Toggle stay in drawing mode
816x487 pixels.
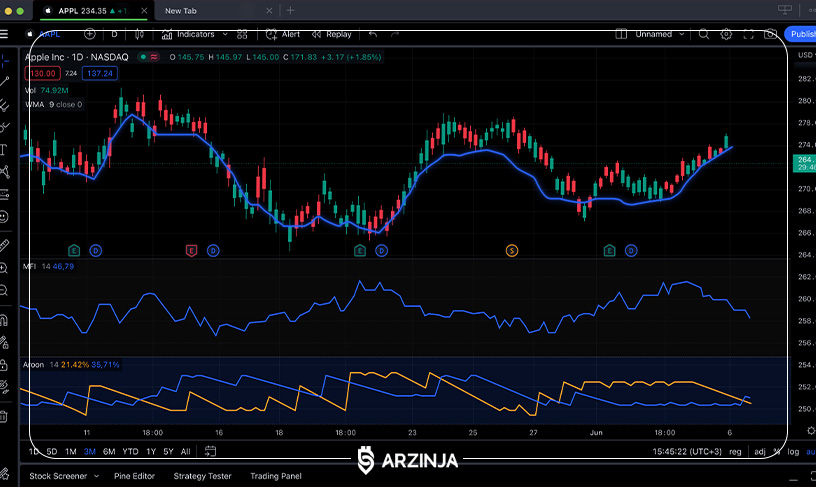pos(4,342)
